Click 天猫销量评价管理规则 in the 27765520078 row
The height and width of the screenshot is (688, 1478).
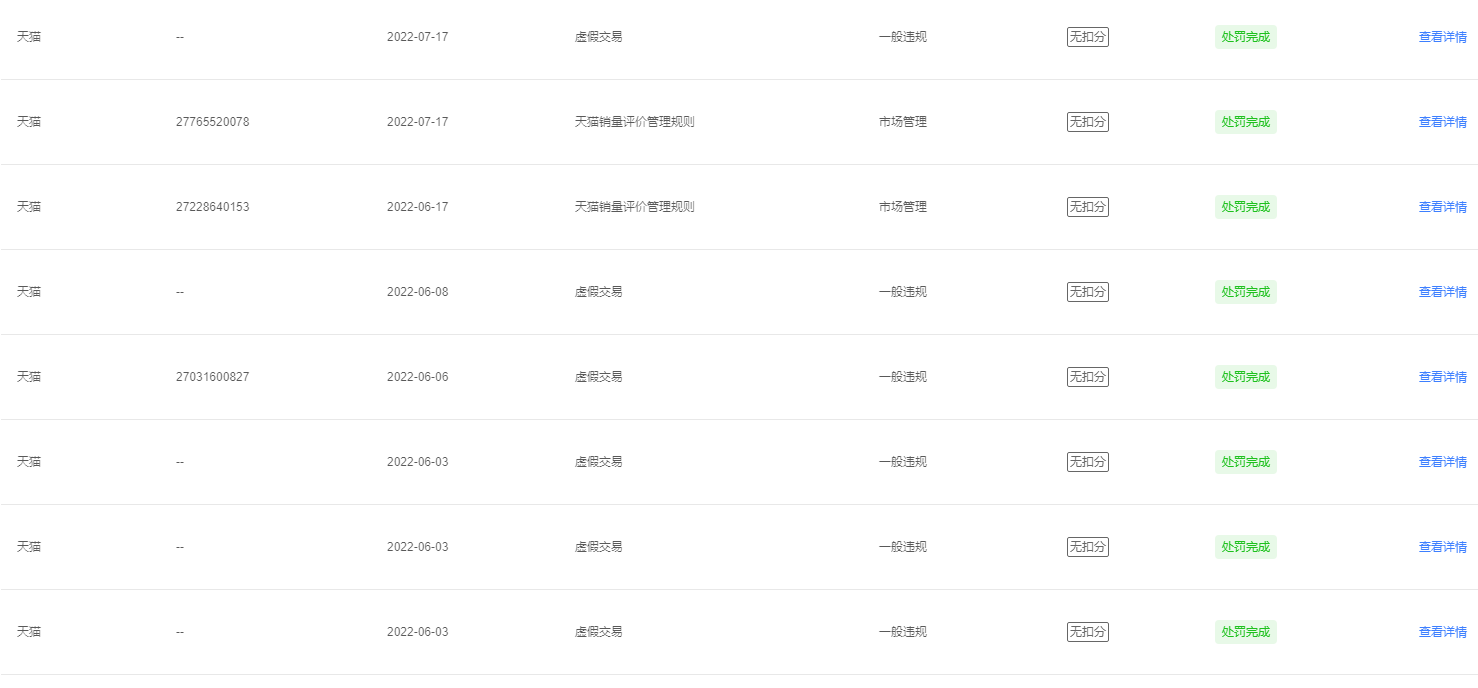coord(634,122)
